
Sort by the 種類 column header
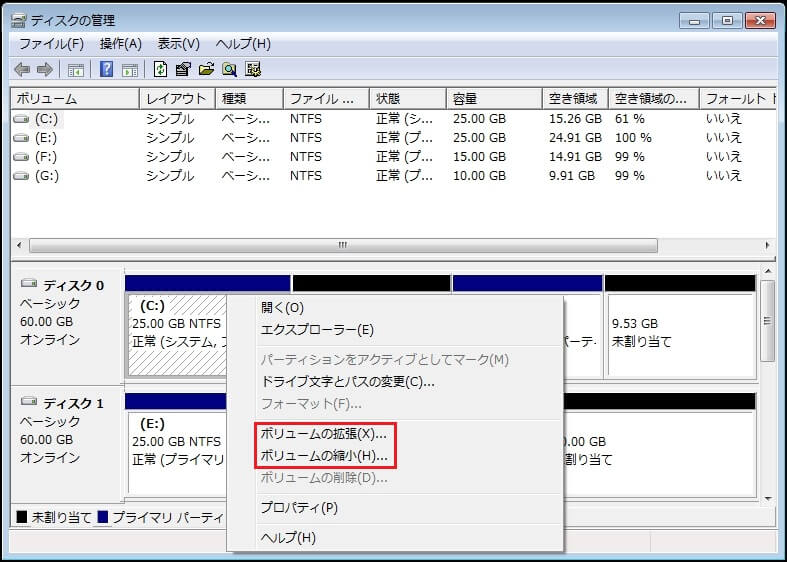click(249, 99)
